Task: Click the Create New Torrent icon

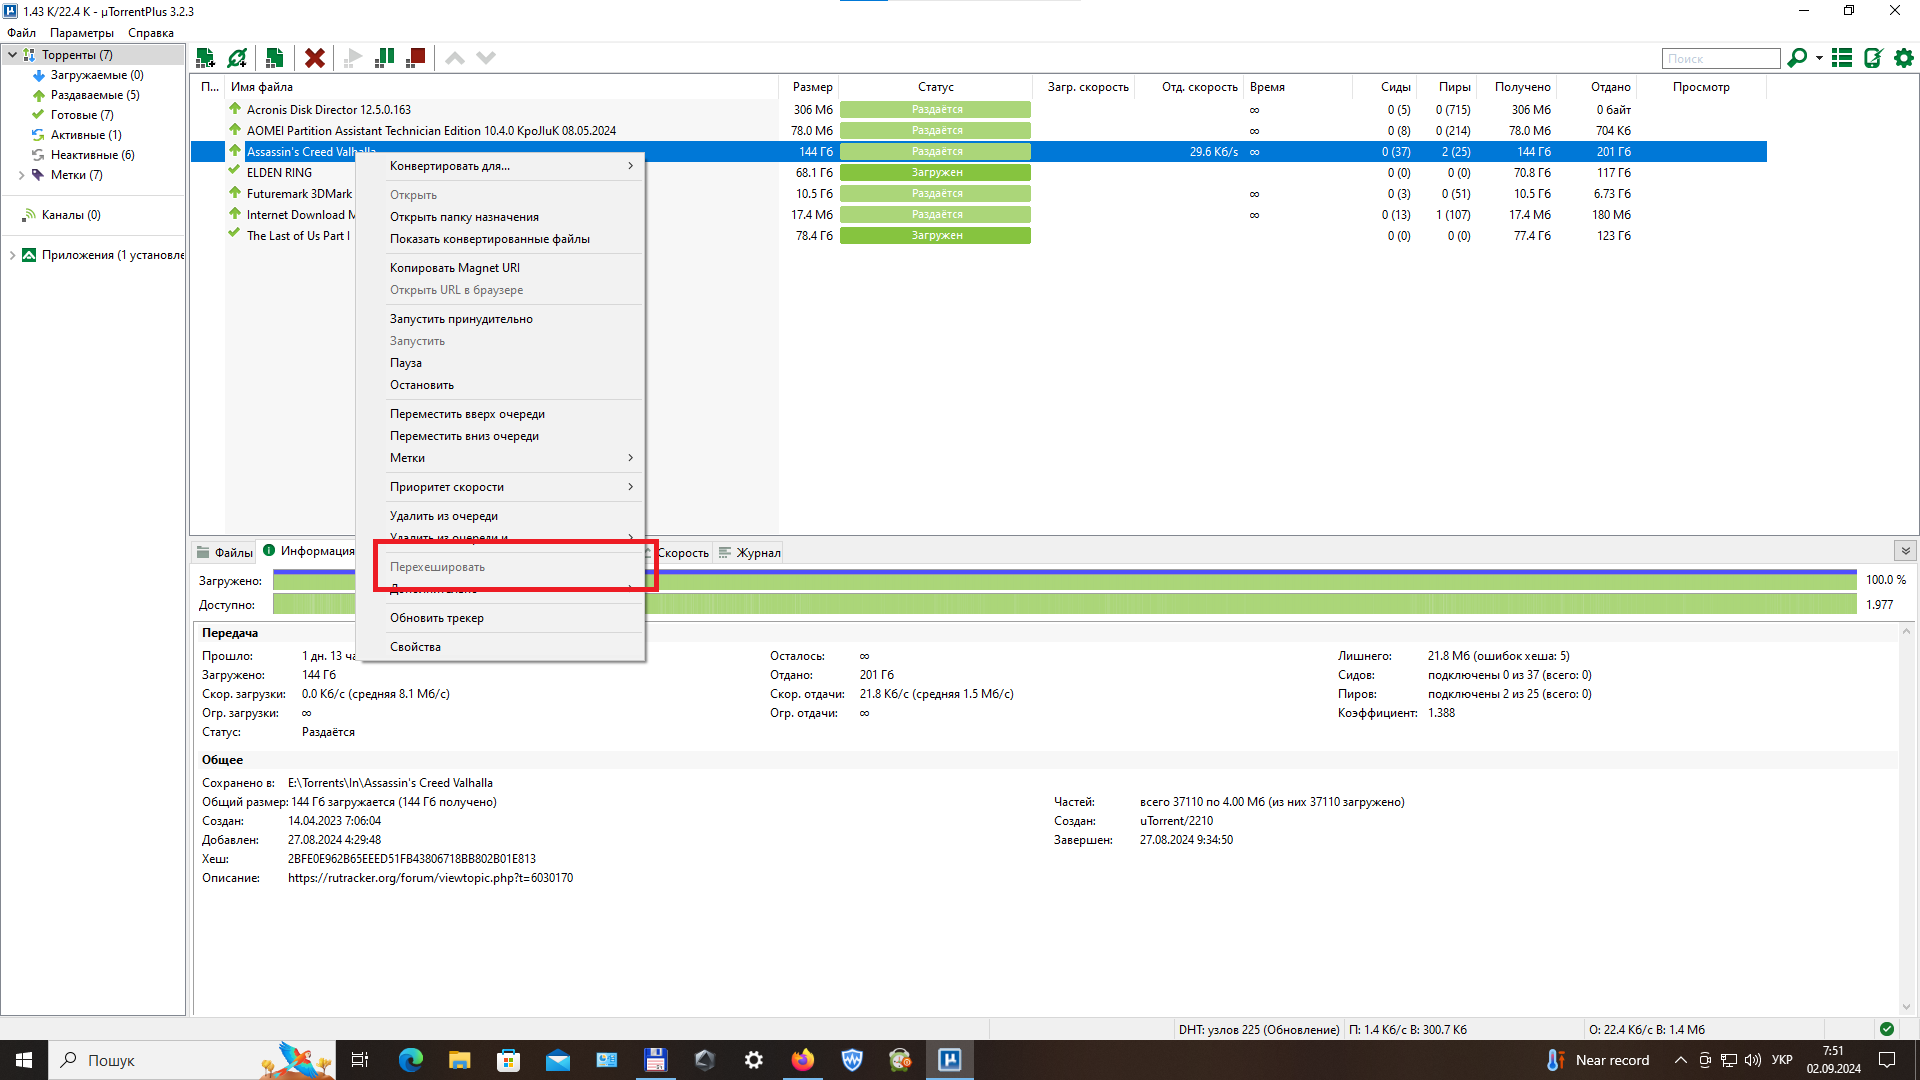Action: [274, 58]
